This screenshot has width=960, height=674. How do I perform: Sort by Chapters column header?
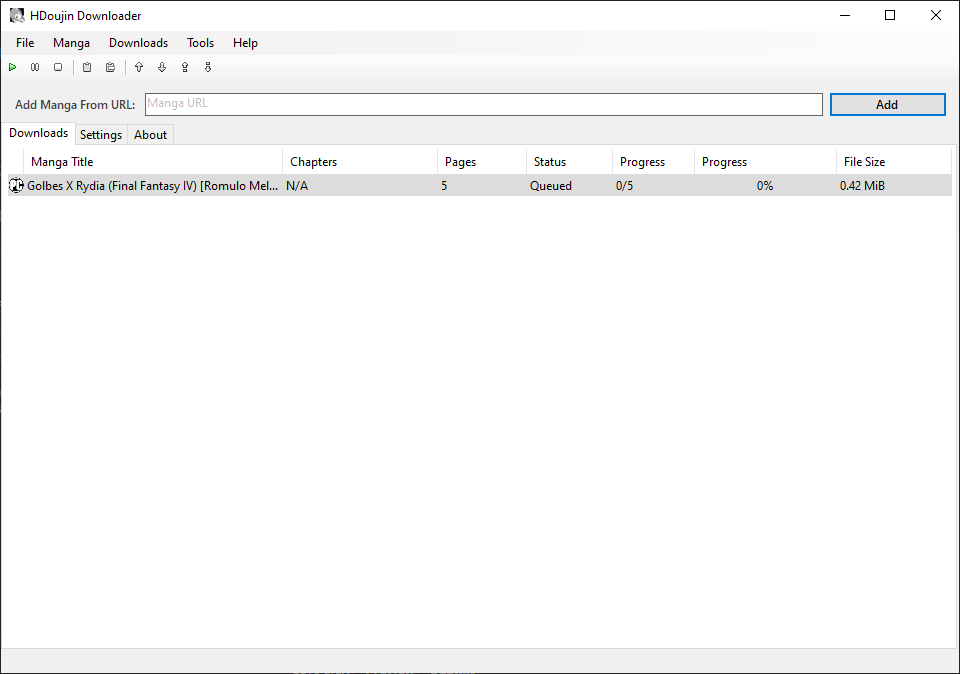[360, 162]
